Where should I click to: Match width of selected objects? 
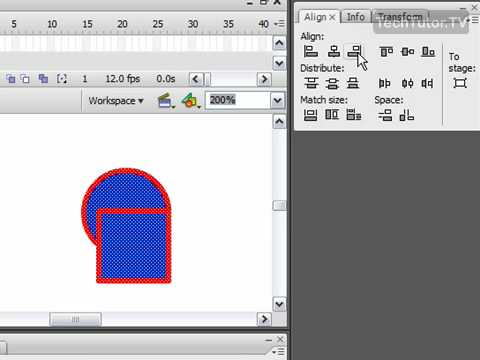click(310, 115)
